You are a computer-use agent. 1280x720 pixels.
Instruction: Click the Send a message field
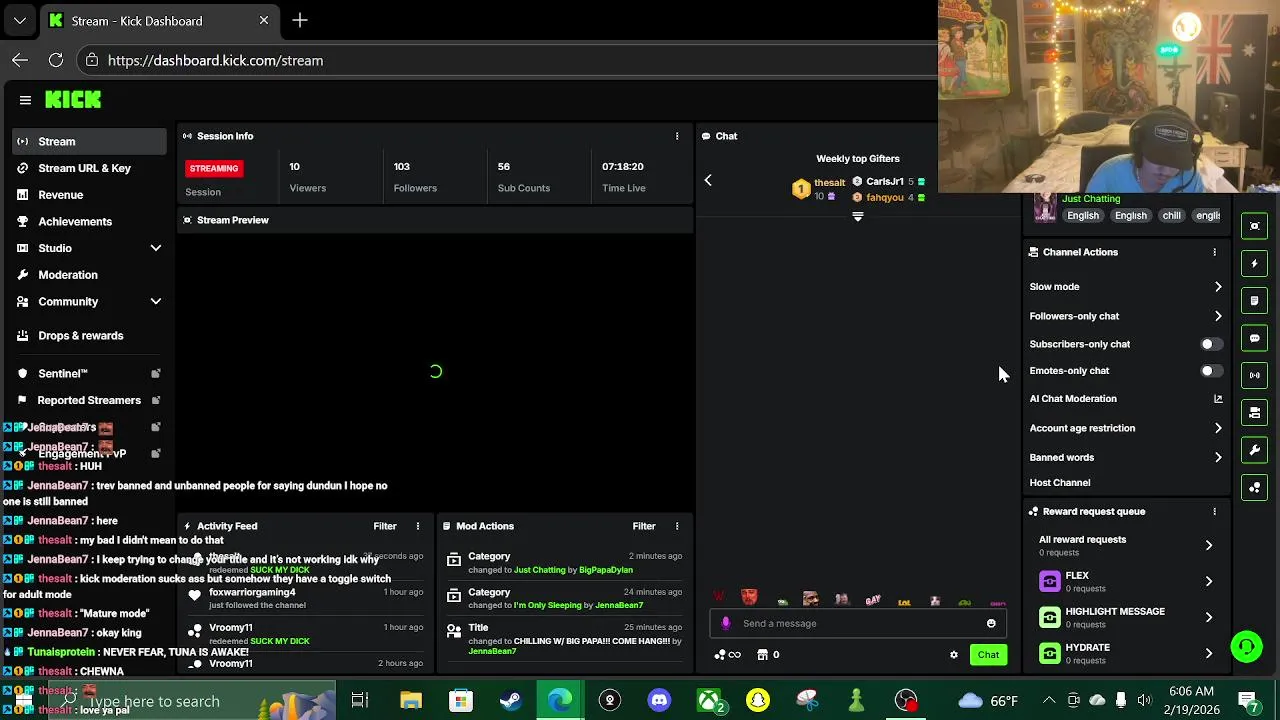(x=860, y=623)
